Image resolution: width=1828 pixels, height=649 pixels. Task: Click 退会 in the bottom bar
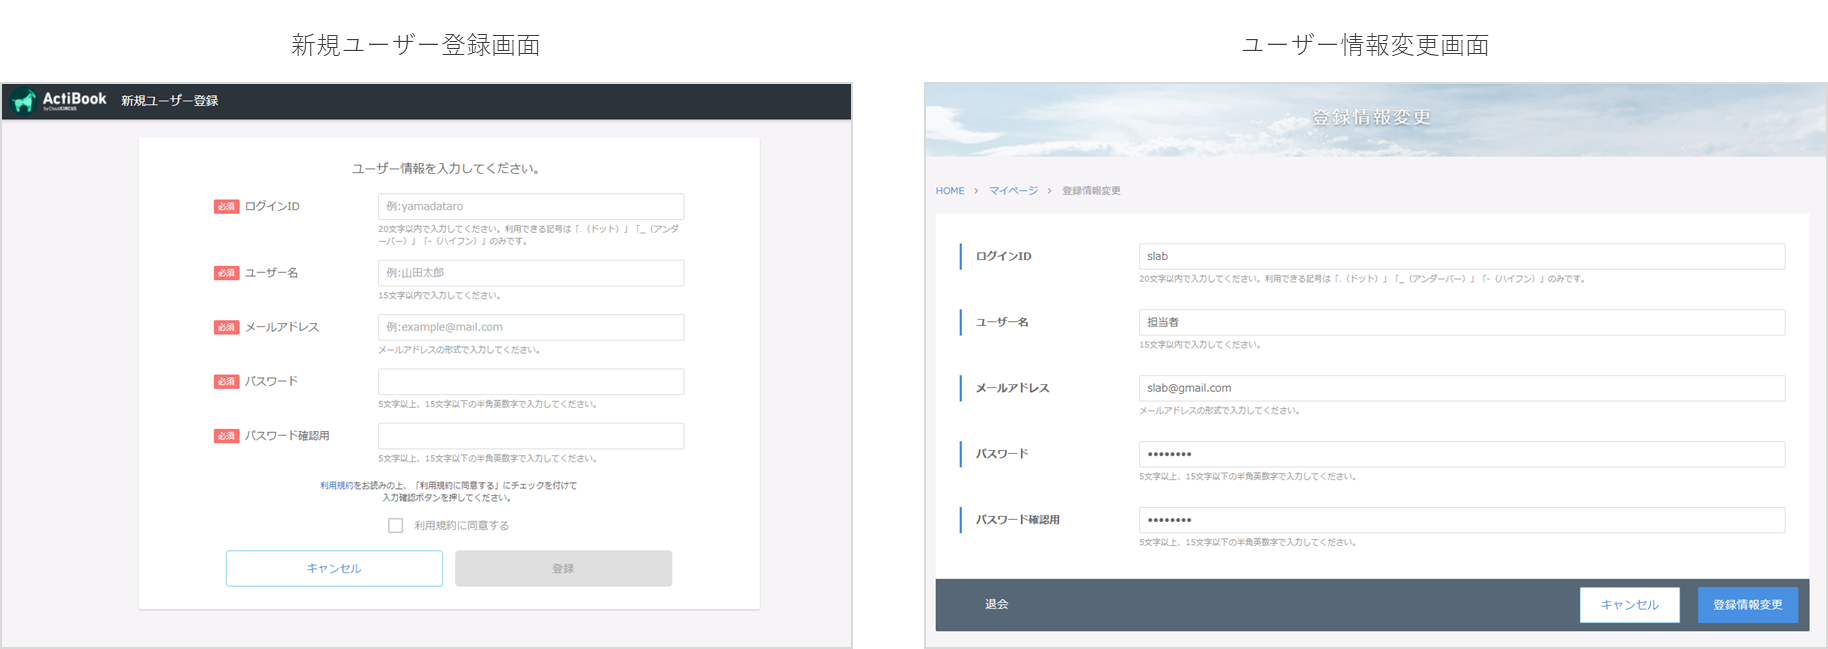[996, 604]
